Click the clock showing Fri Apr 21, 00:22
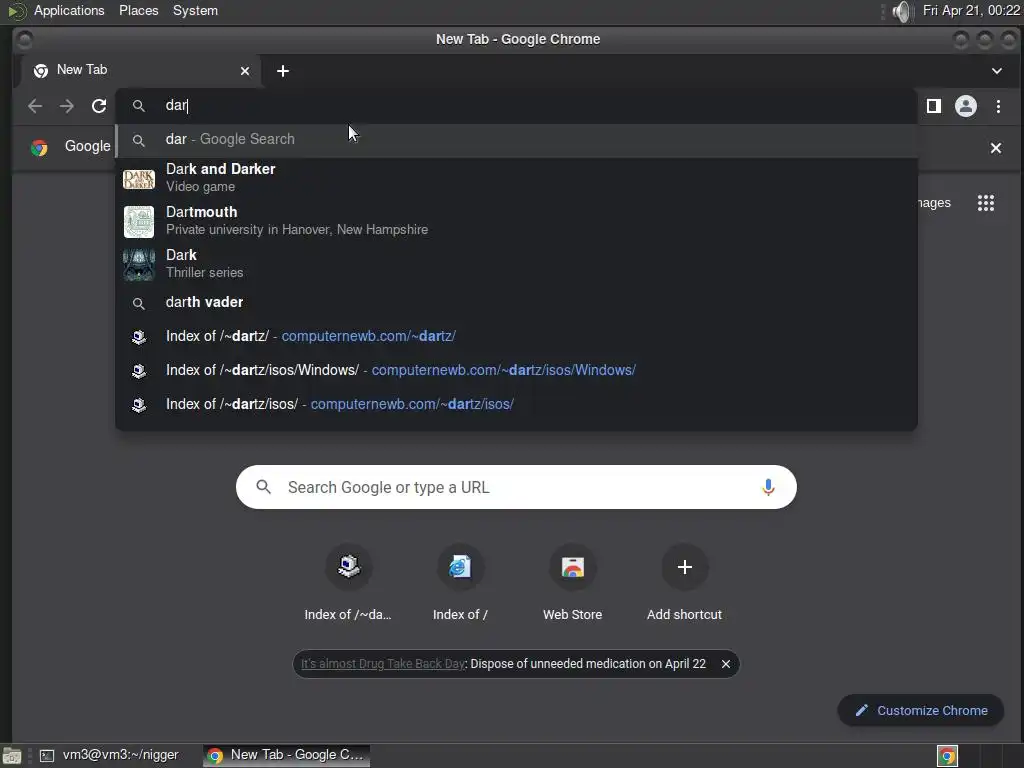This screenshot has height=768, width=1024. tap(971, 10)
